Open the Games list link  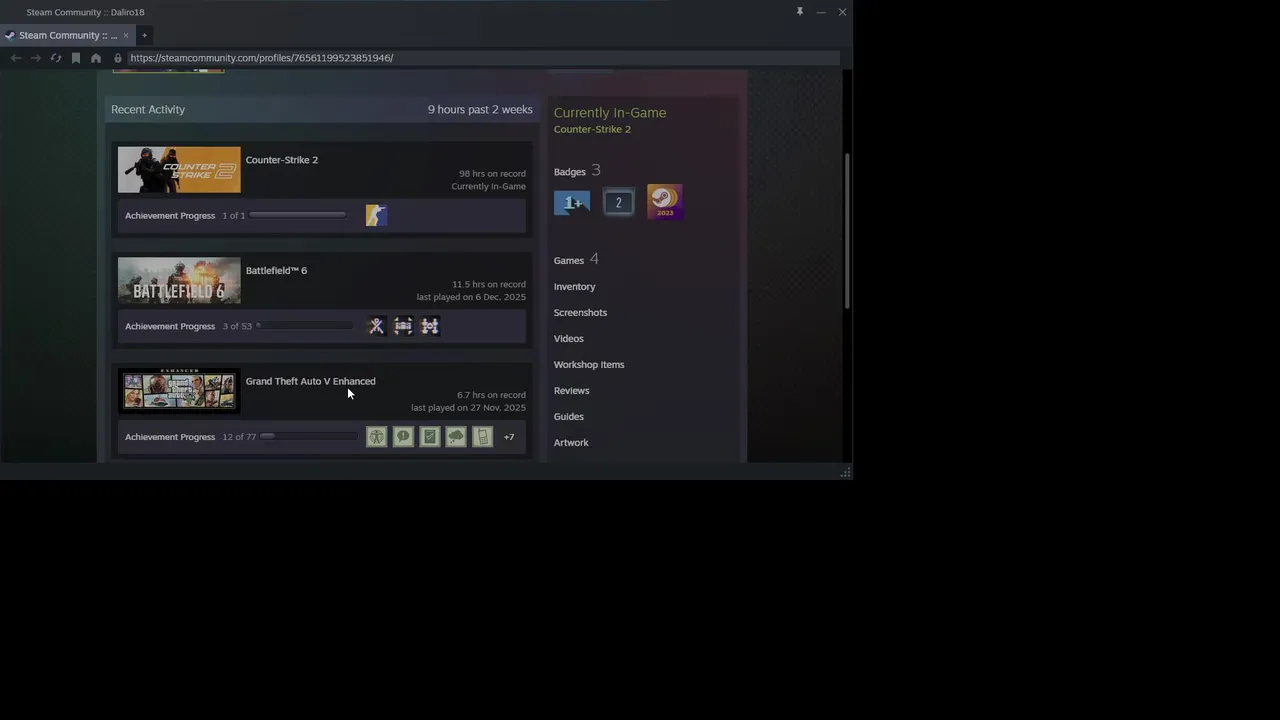(x=569, y=261)
